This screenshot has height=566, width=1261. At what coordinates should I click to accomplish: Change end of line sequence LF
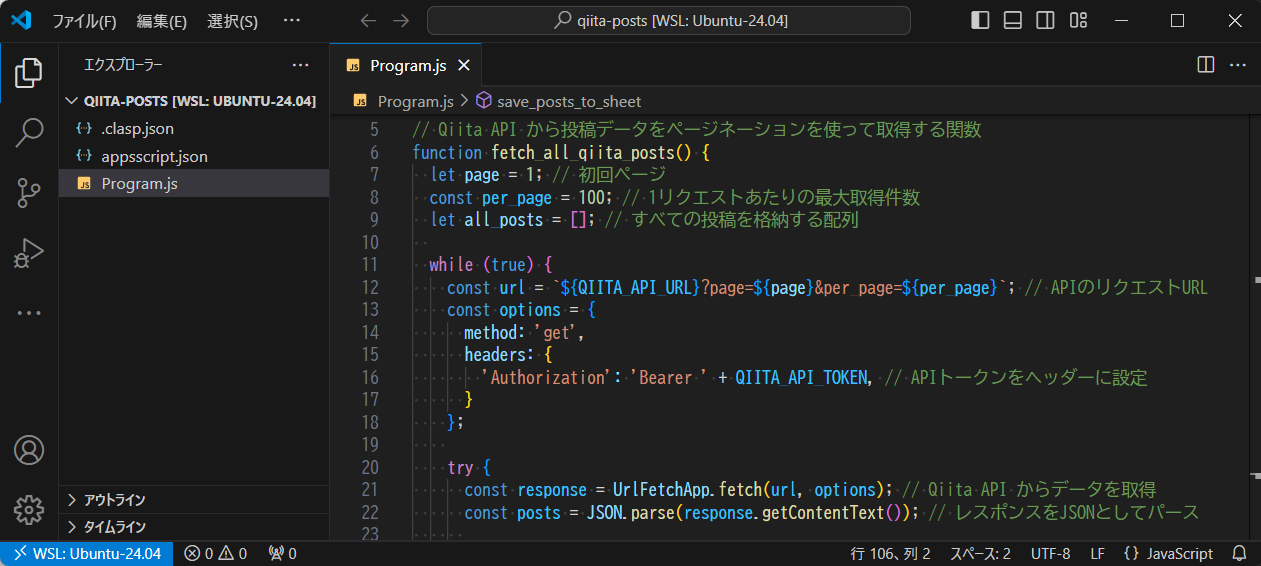pyautogui.click(x=1097, y=553)
